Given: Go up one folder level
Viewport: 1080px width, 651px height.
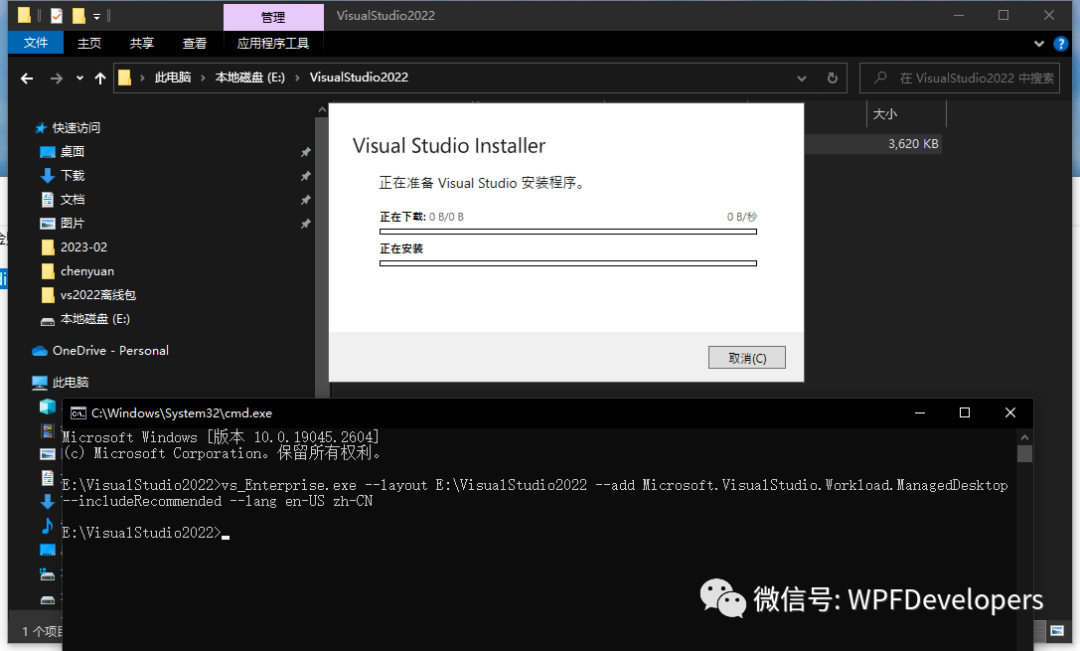Looking at the screenshot, I should 101,78.
